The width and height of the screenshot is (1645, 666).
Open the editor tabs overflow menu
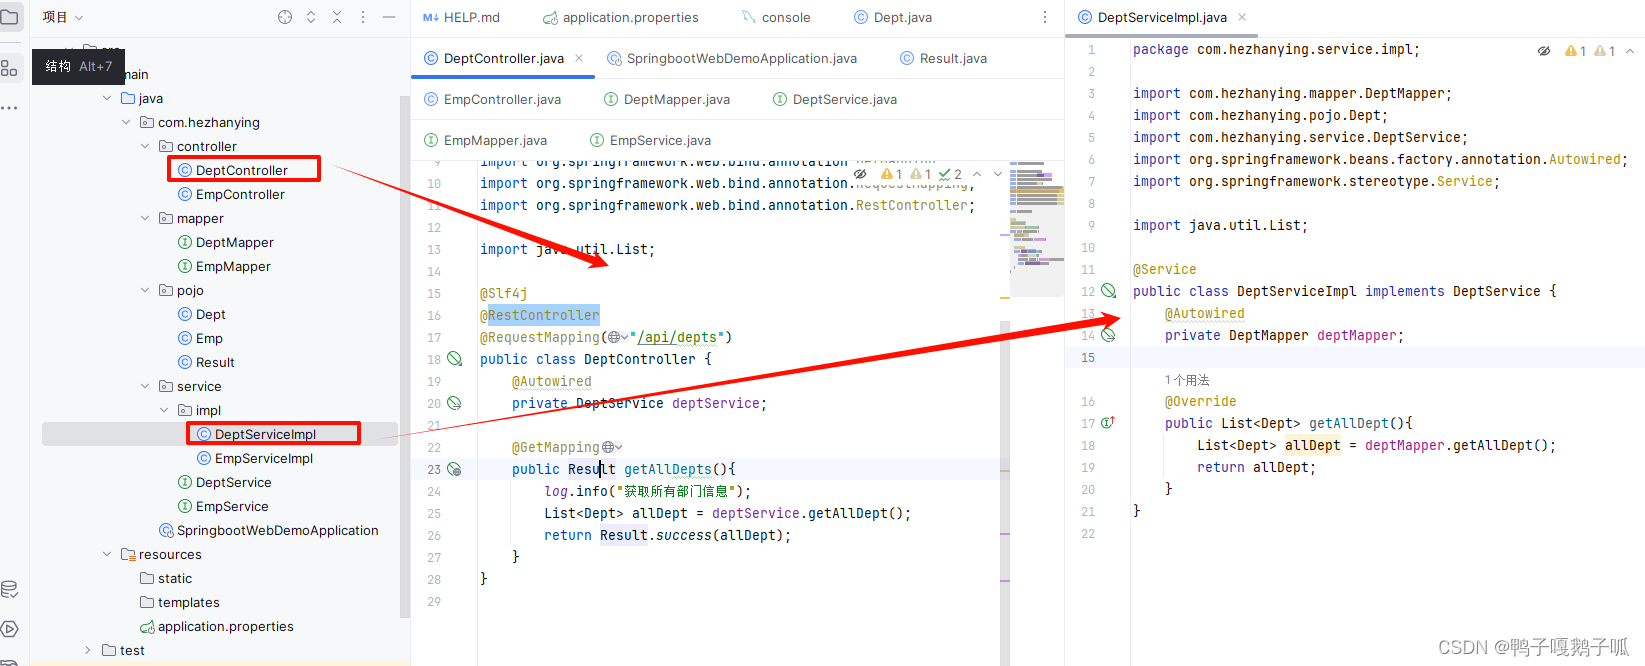(1045, 17)
